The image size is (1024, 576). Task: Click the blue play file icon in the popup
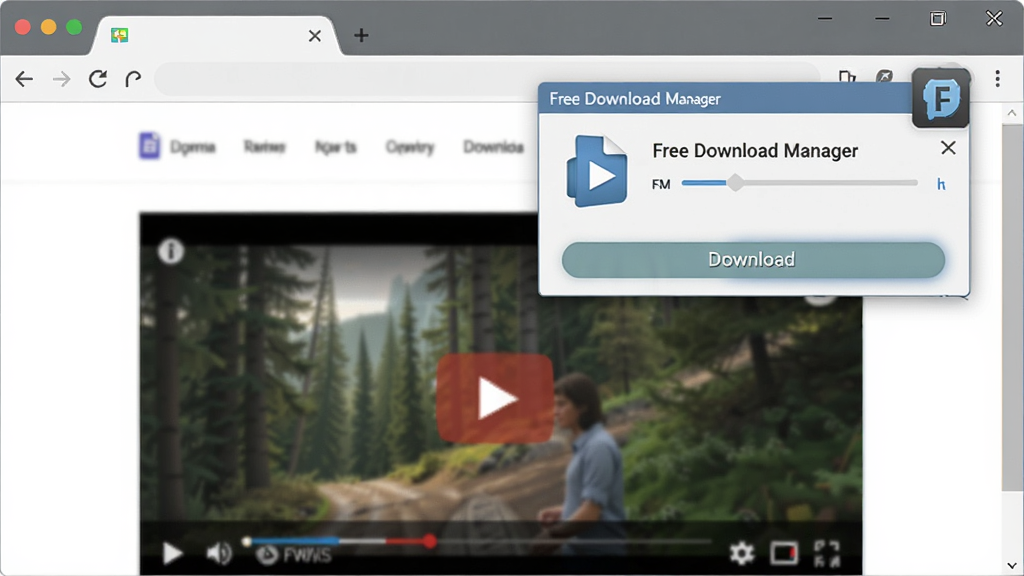point(597,171)
